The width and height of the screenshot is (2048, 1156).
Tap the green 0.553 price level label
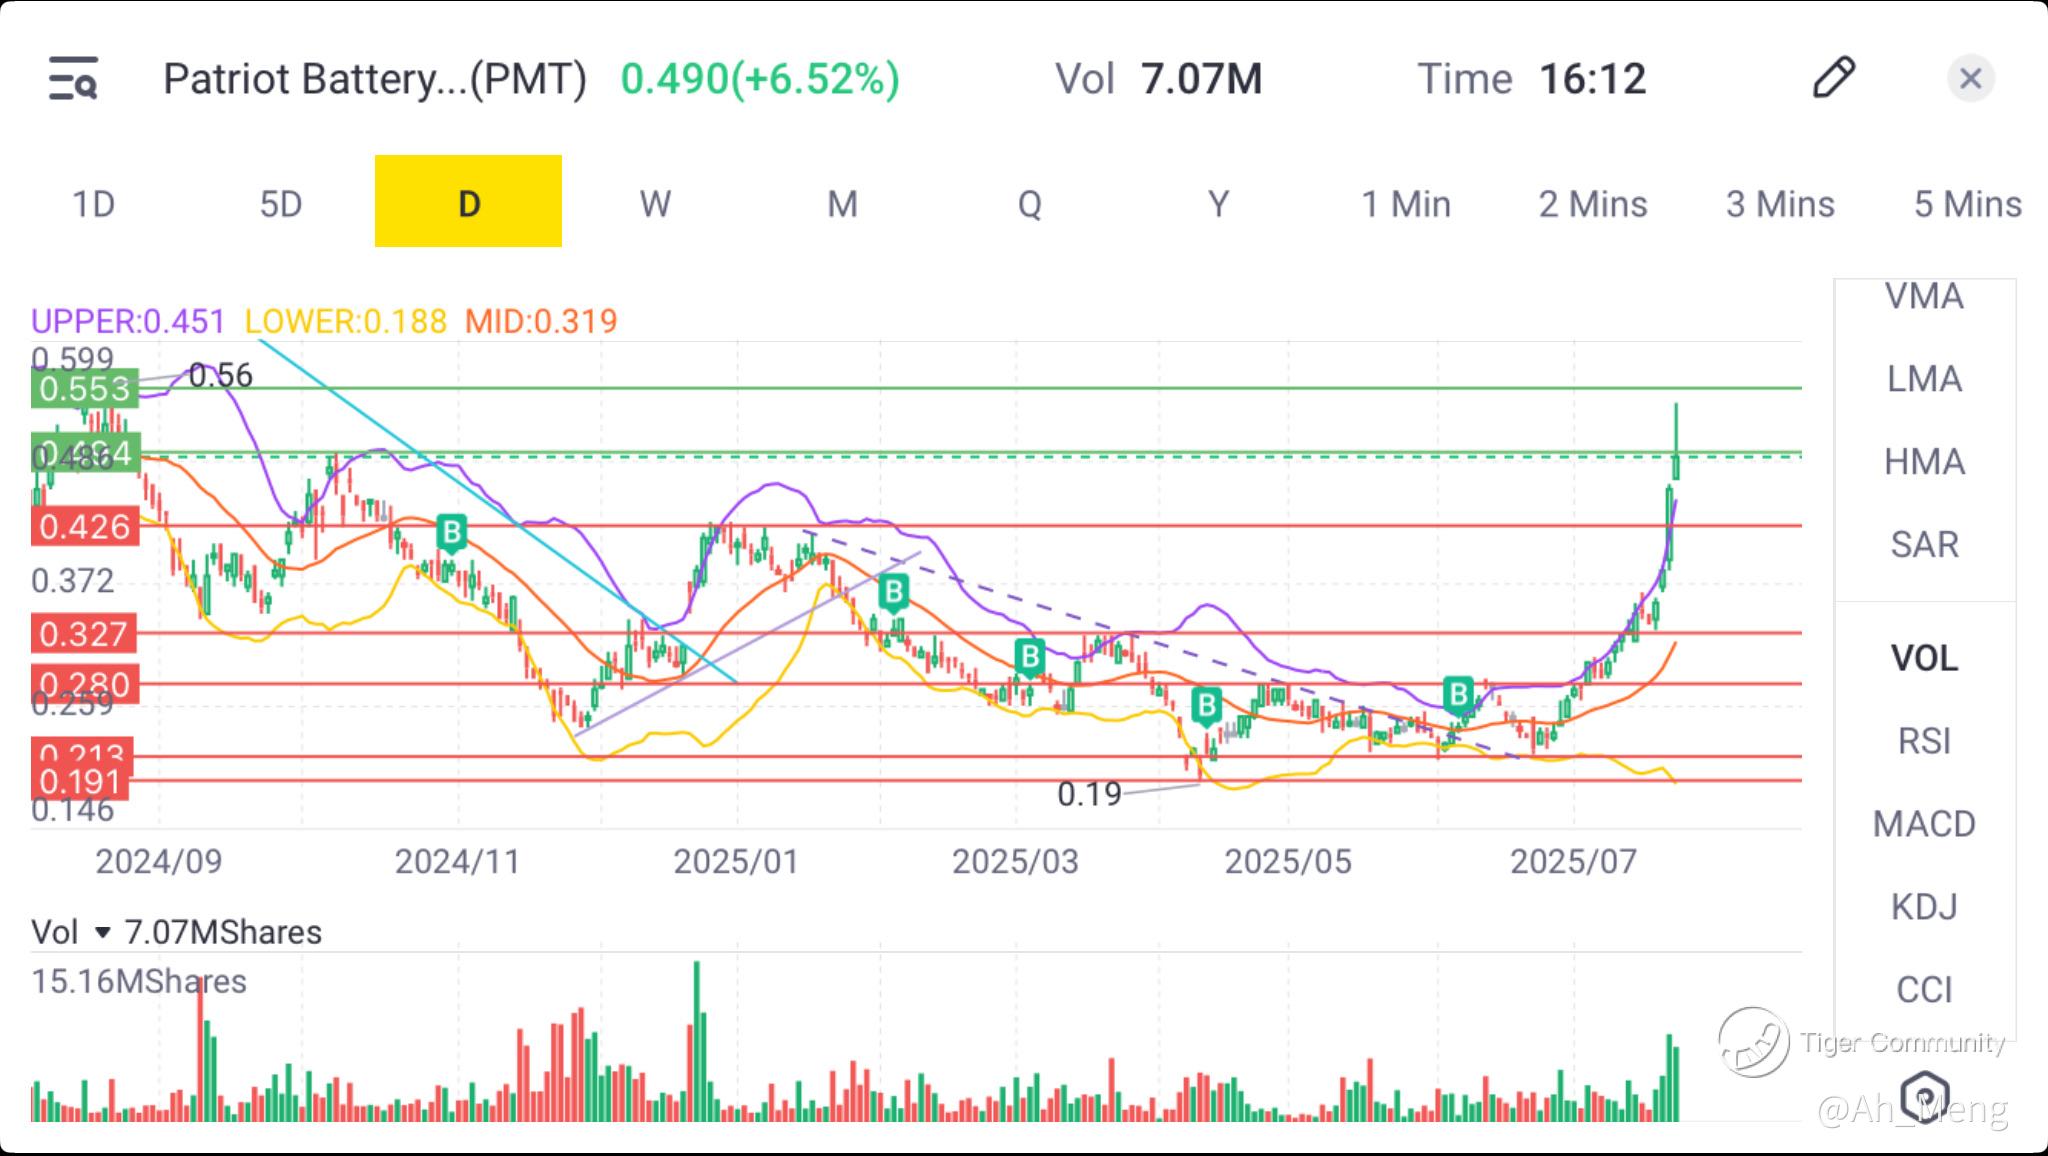84,388
